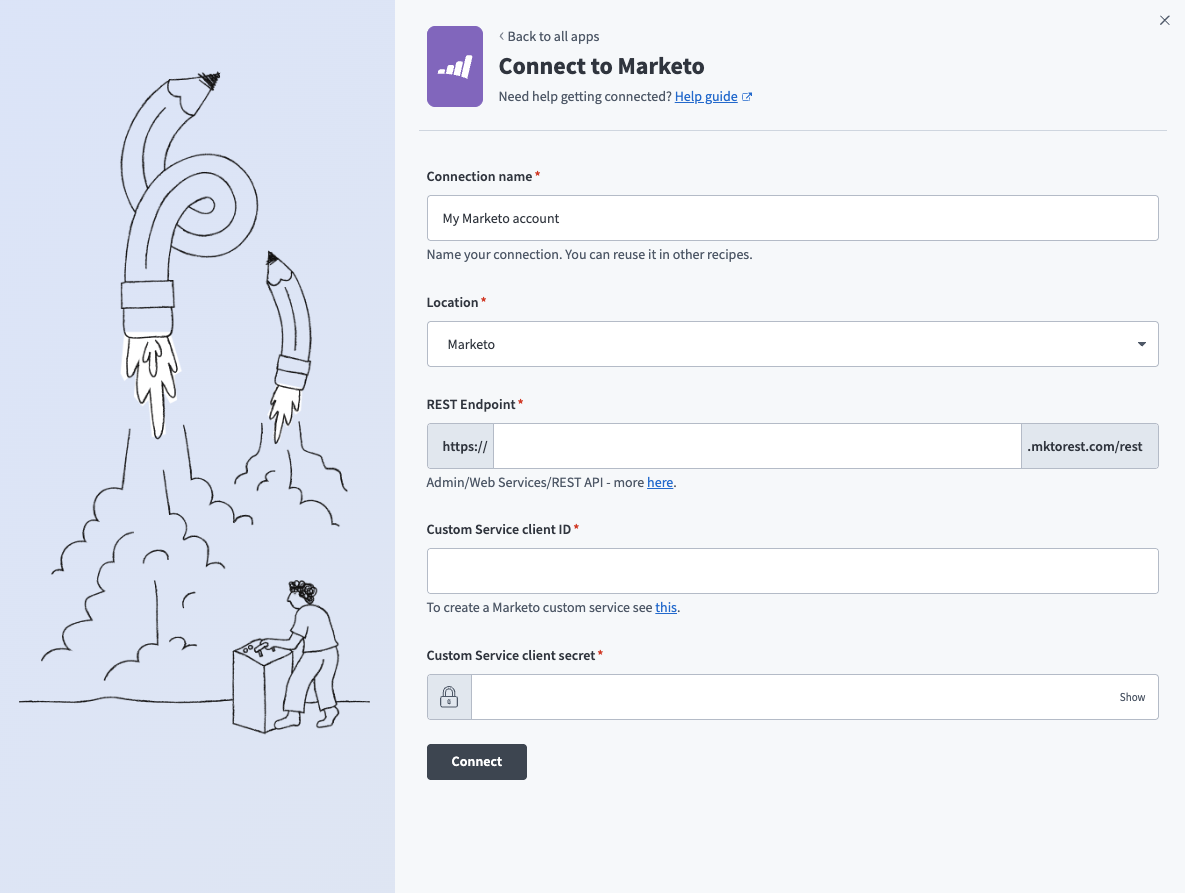
Task: Go back to all apps
Action: coord(552,36)
